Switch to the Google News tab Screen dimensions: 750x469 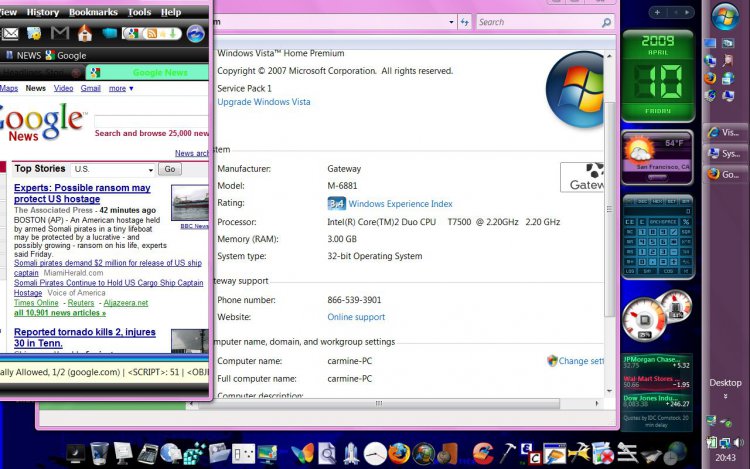pyautogui.click(x=147, y=73)
